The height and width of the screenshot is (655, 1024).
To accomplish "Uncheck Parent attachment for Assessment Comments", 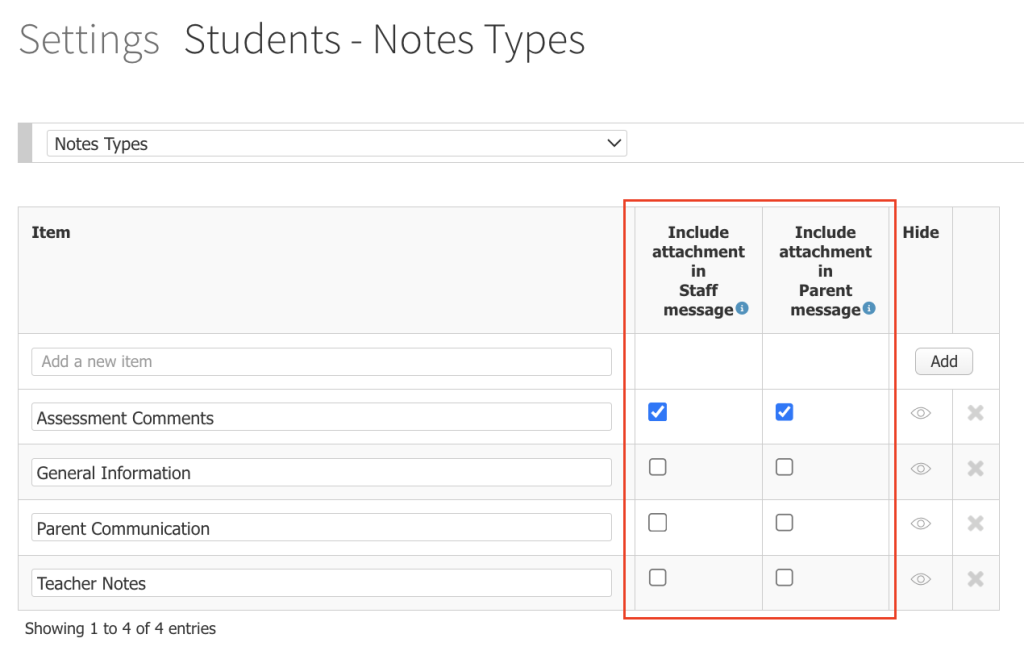I will coord(784,412).
